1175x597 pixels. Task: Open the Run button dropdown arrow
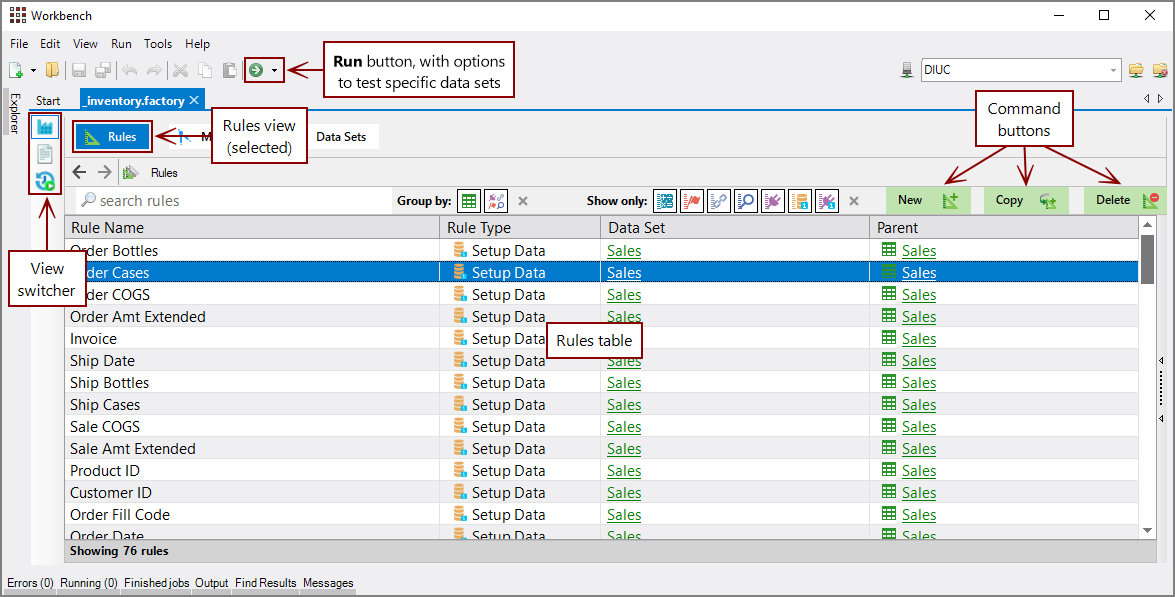click(274, 69)
